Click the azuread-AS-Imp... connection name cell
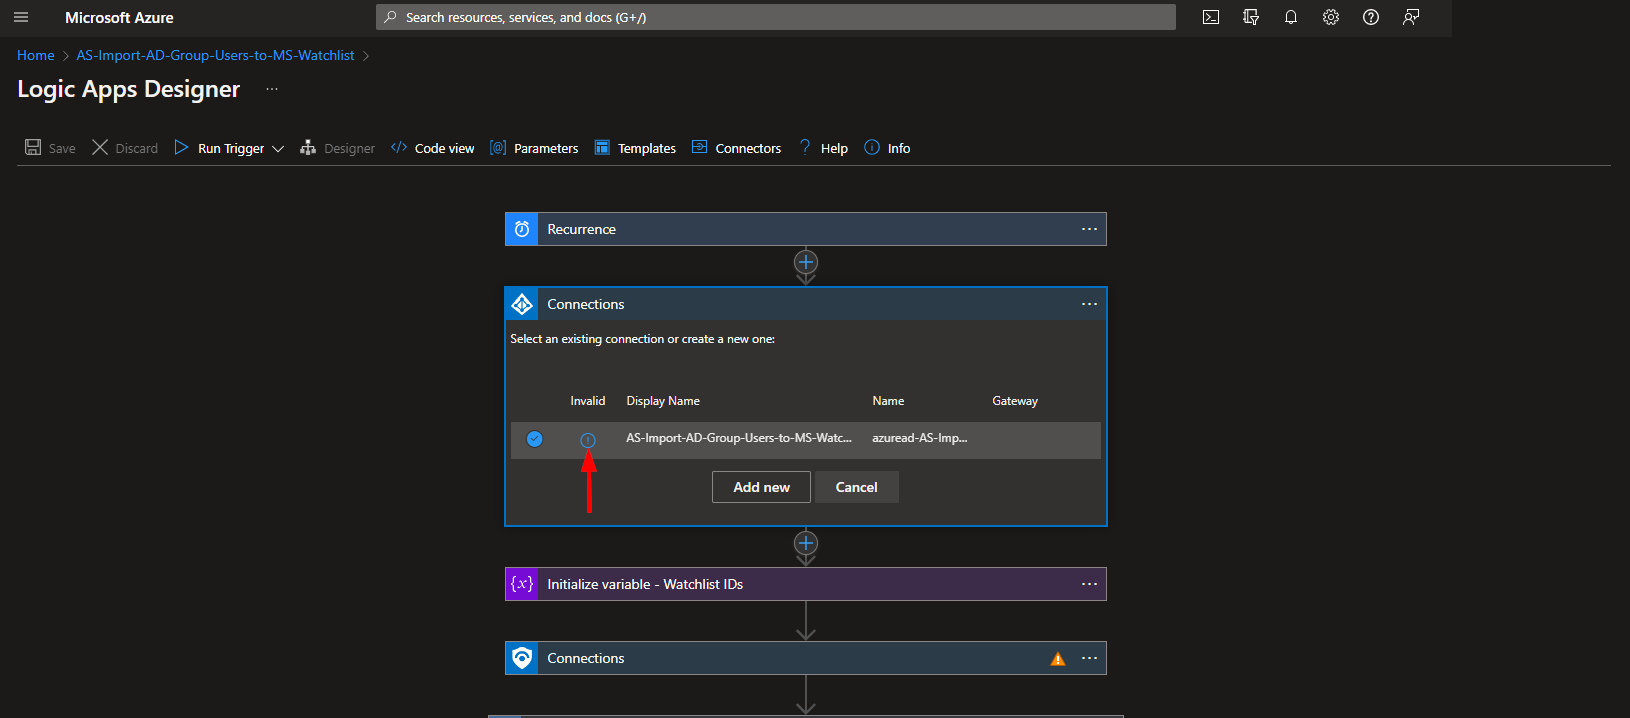The height and width of the screenshot is (718, 1630). coord(920,438)
